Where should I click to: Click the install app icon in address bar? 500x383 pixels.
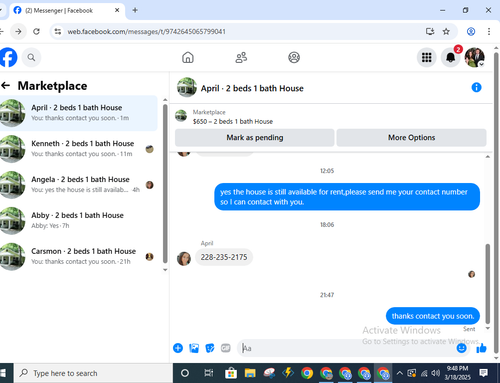pos(430,31)
